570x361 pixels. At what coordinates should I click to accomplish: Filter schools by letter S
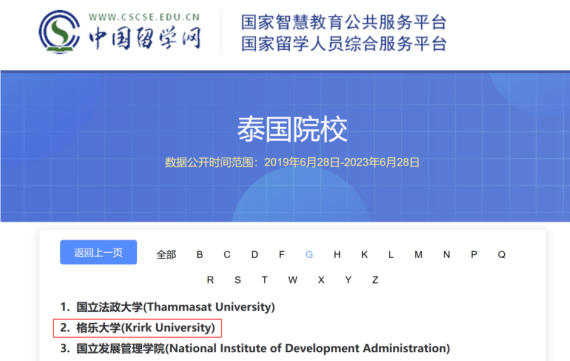click(x=238, y=280)
